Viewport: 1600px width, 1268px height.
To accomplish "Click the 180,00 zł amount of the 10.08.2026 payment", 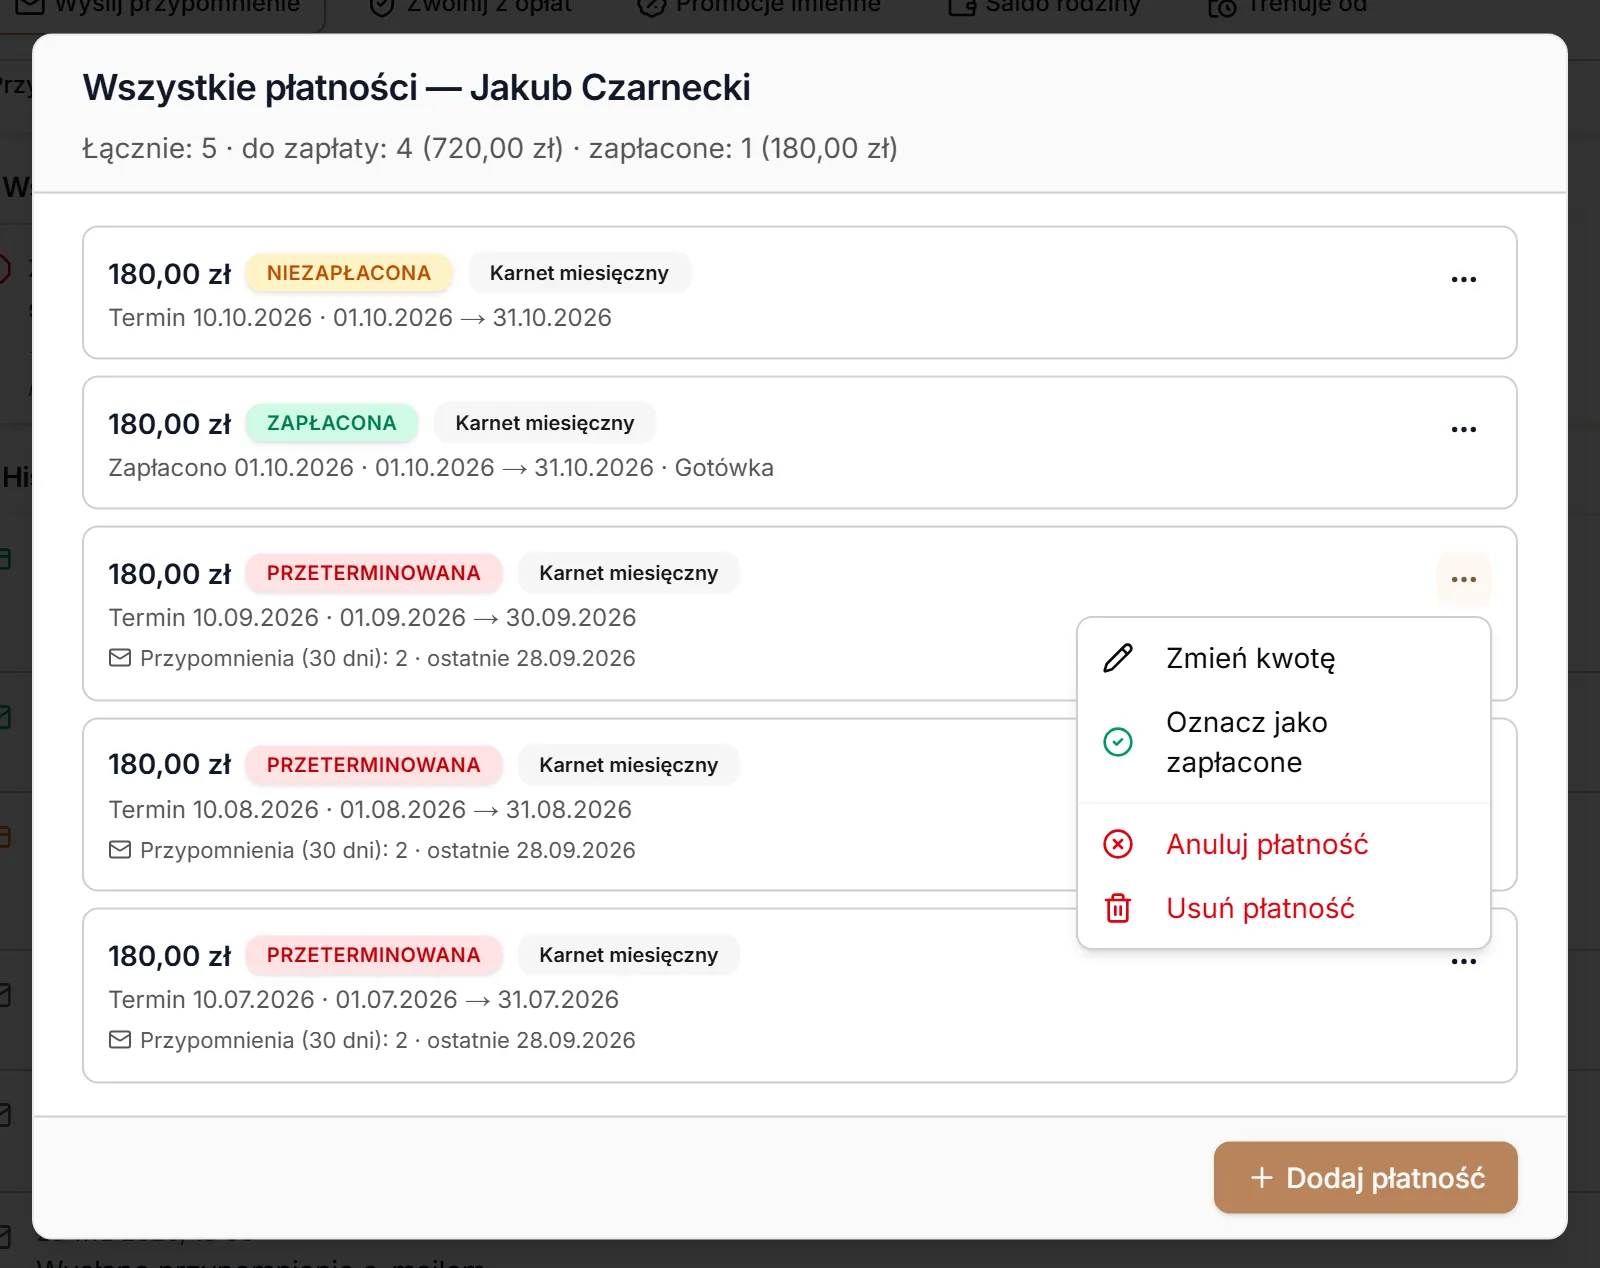I will click(x=169, y=766).
